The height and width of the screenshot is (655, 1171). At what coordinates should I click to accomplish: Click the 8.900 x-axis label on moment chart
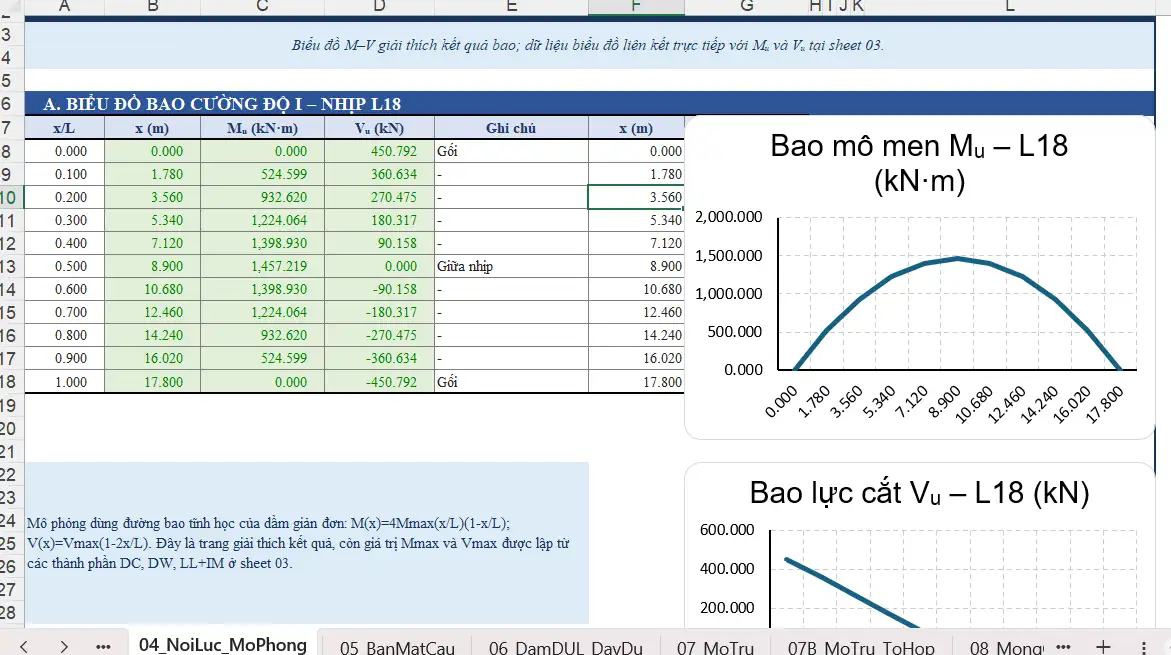[945, 402]
